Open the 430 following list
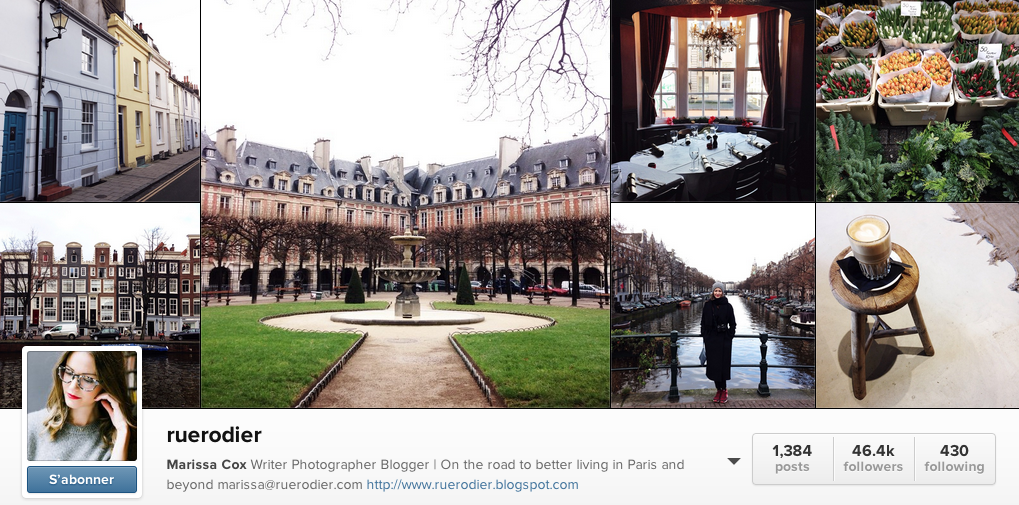This screenshot has width=1019, height=505. coord(954,458)
